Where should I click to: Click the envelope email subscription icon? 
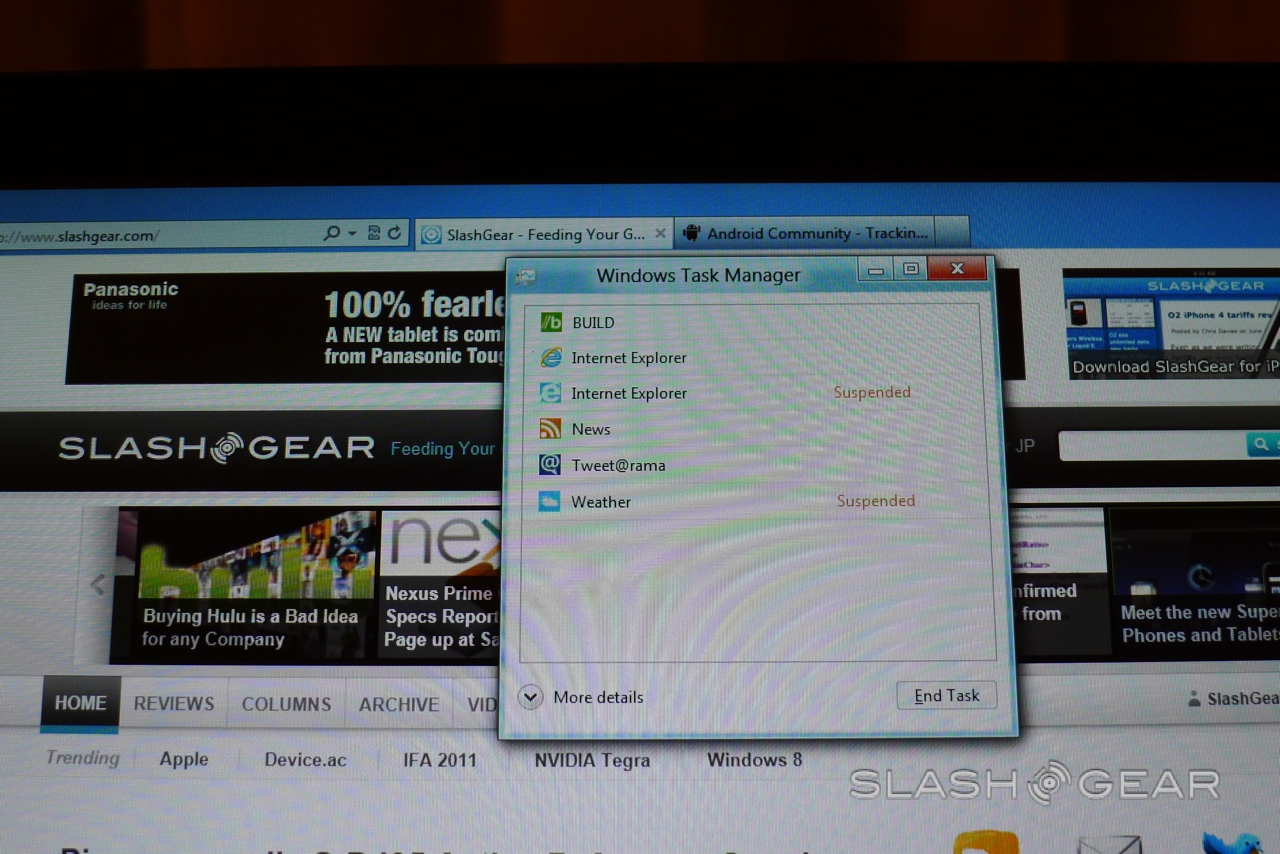[1110, 844]
